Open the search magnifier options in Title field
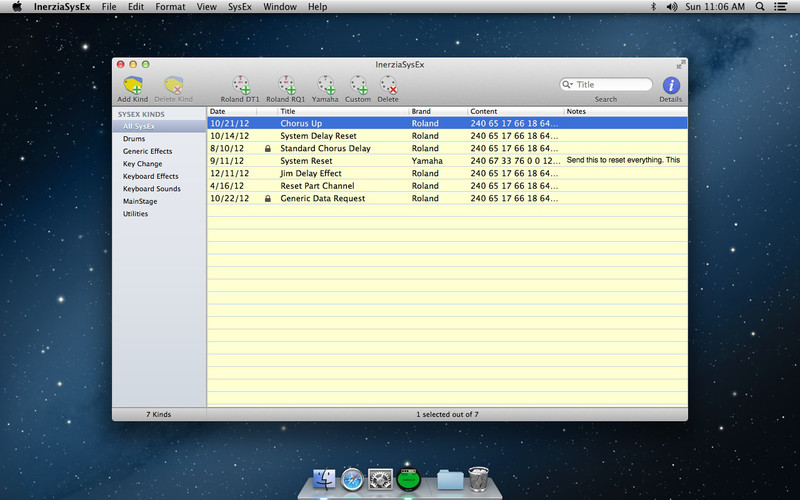 (x=567, y=85)
